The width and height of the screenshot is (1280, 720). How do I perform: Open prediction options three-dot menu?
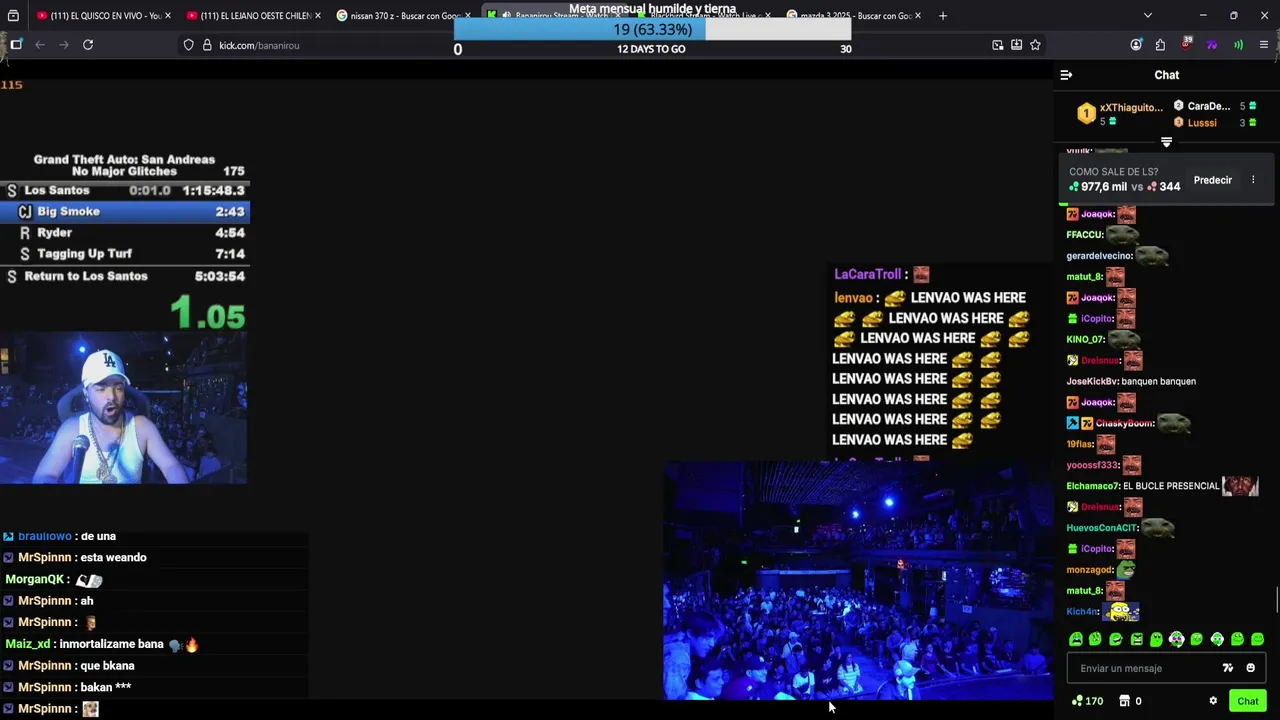[1253, 180]
